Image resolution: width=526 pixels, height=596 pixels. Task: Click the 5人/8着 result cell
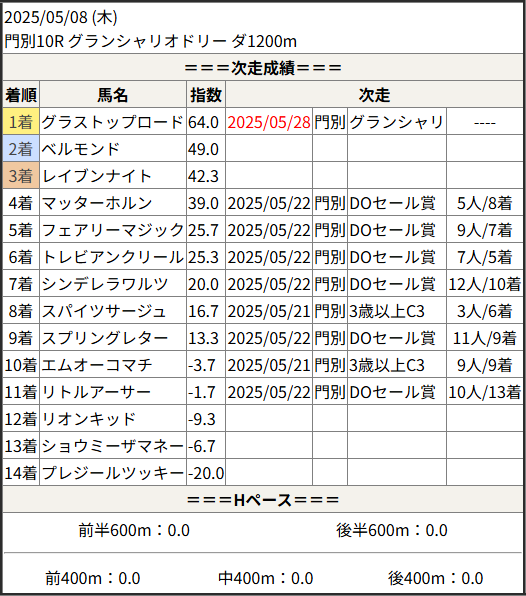pyautogui.click(x=485, y=203)
